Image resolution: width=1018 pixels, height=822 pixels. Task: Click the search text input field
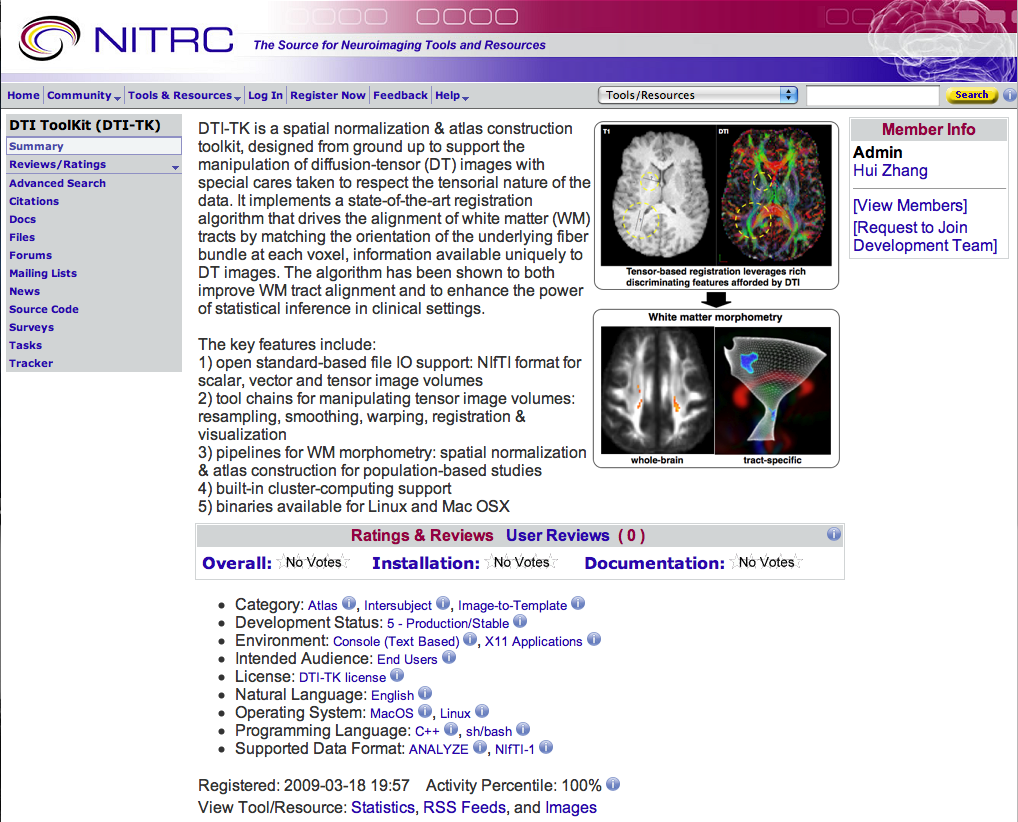872,95
